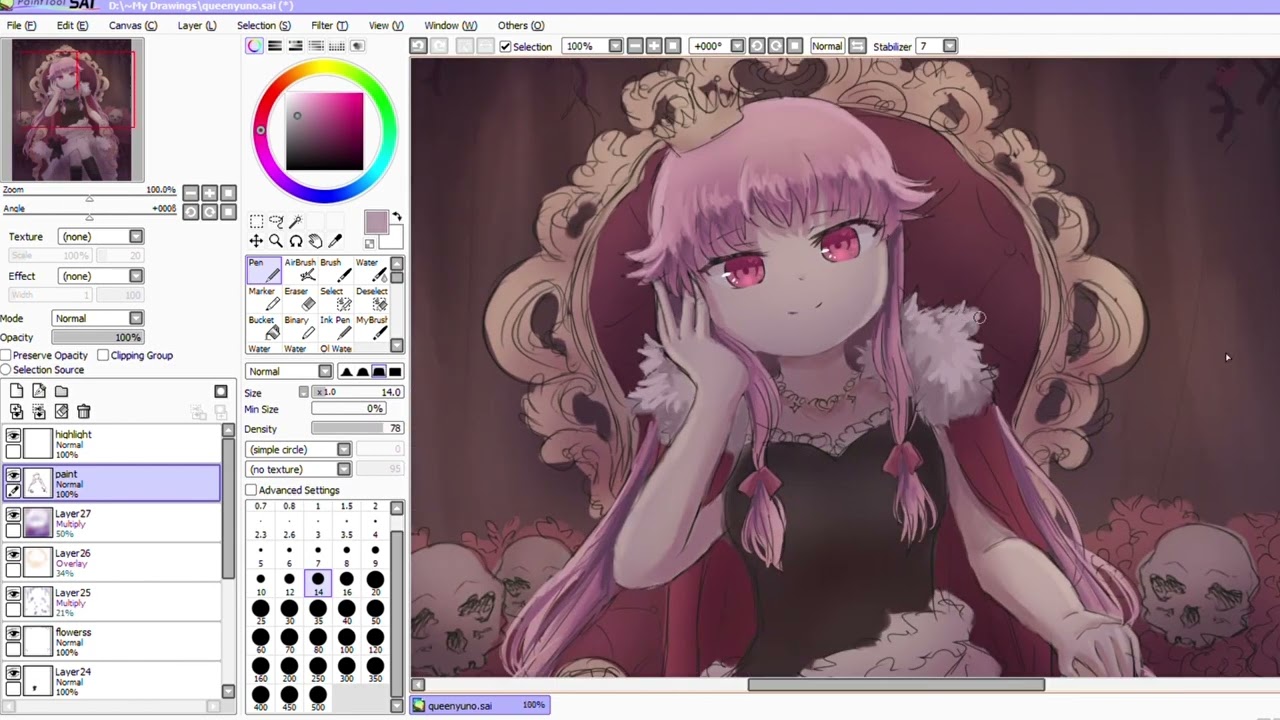
Task: Open the Selection menu
Action: [264, 25]
